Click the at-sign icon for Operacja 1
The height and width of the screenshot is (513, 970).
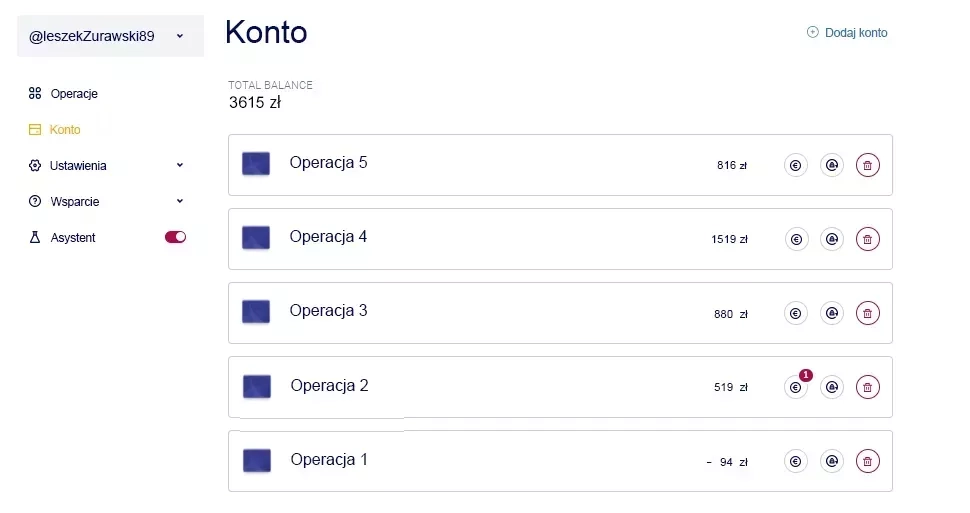coord(831,462)
